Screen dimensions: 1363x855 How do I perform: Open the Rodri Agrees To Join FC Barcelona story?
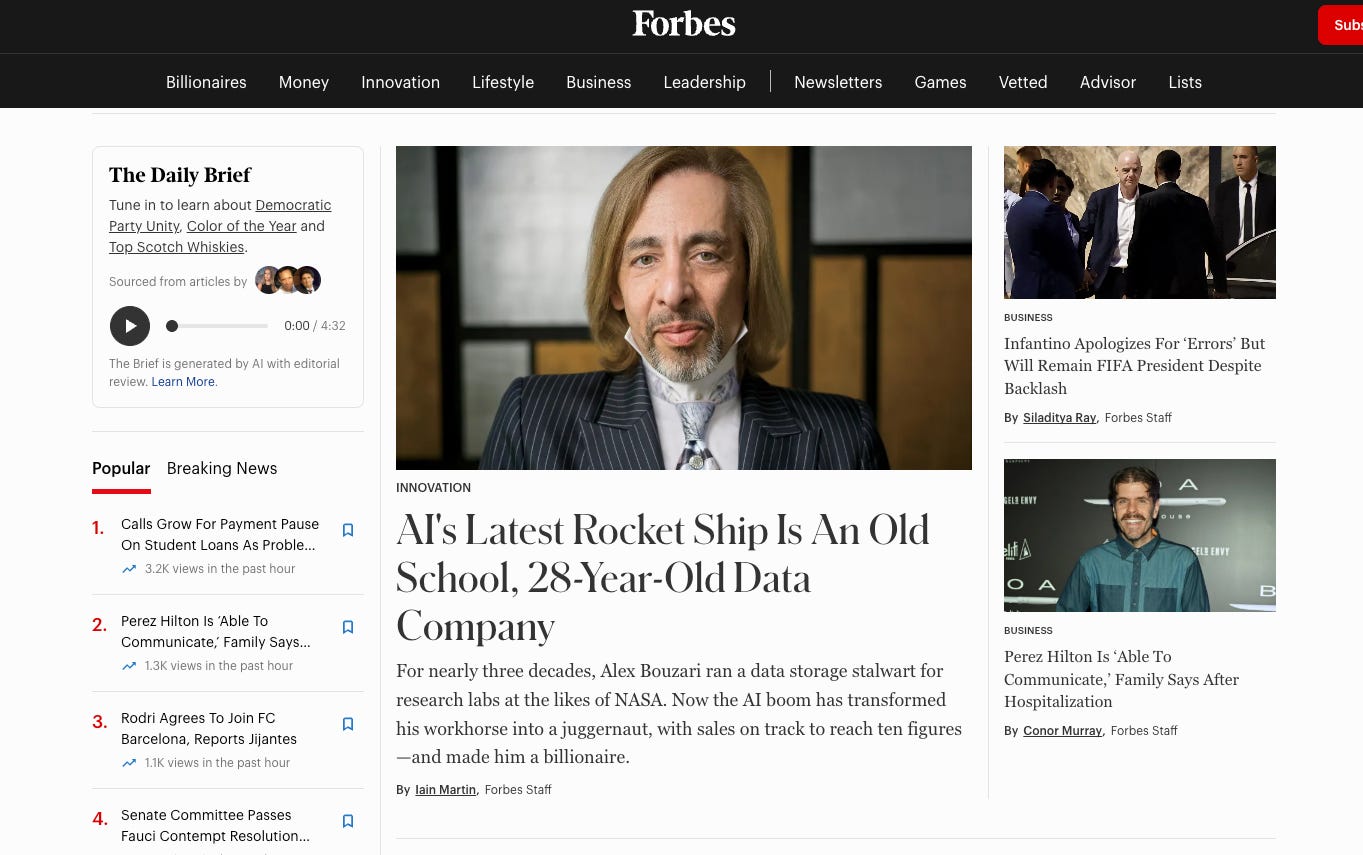click(x=209, y=728)
